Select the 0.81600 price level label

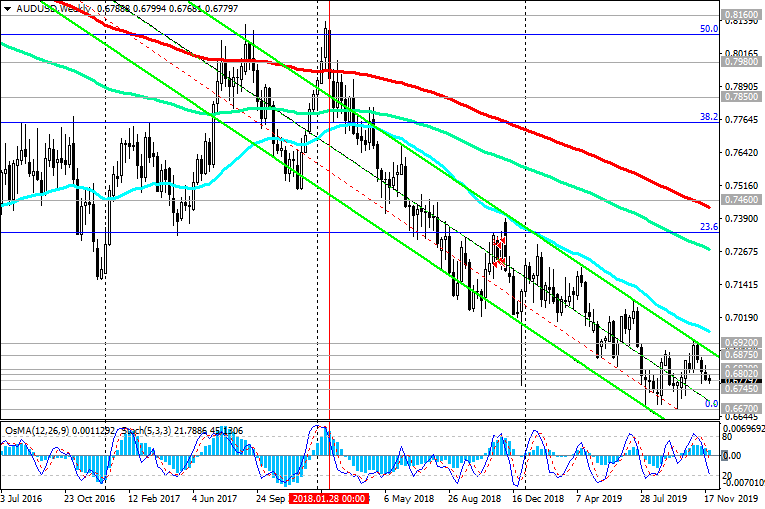(x=741, y=17)
